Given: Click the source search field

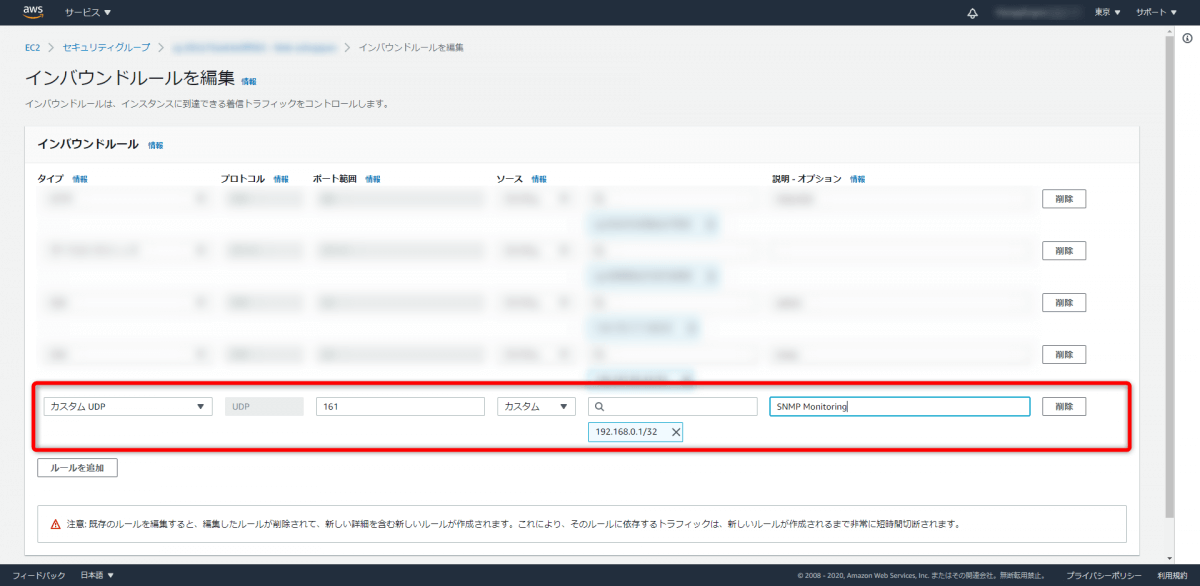Looking at the screenshot, I should (x=672, y=407).
